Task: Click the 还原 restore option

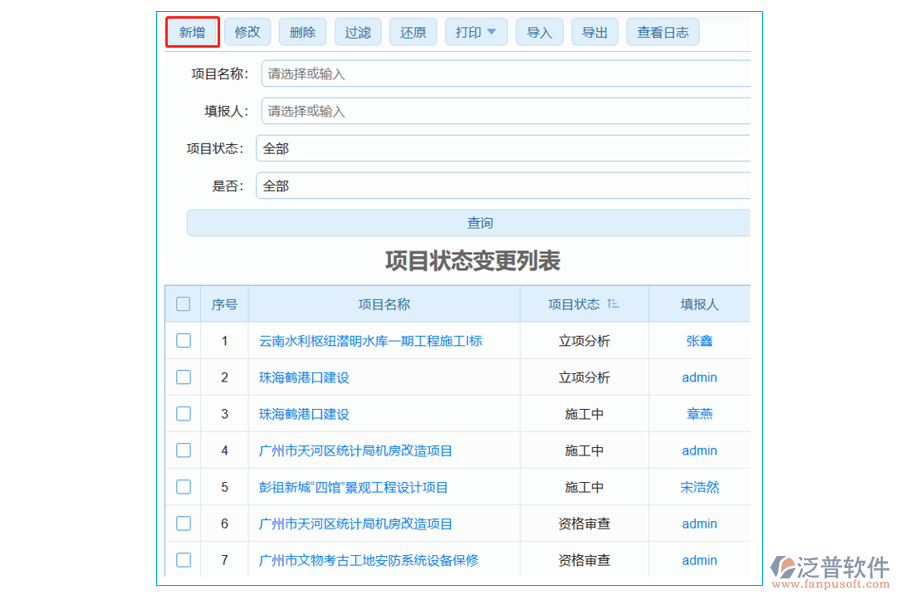Action: (x=412, y=31)
